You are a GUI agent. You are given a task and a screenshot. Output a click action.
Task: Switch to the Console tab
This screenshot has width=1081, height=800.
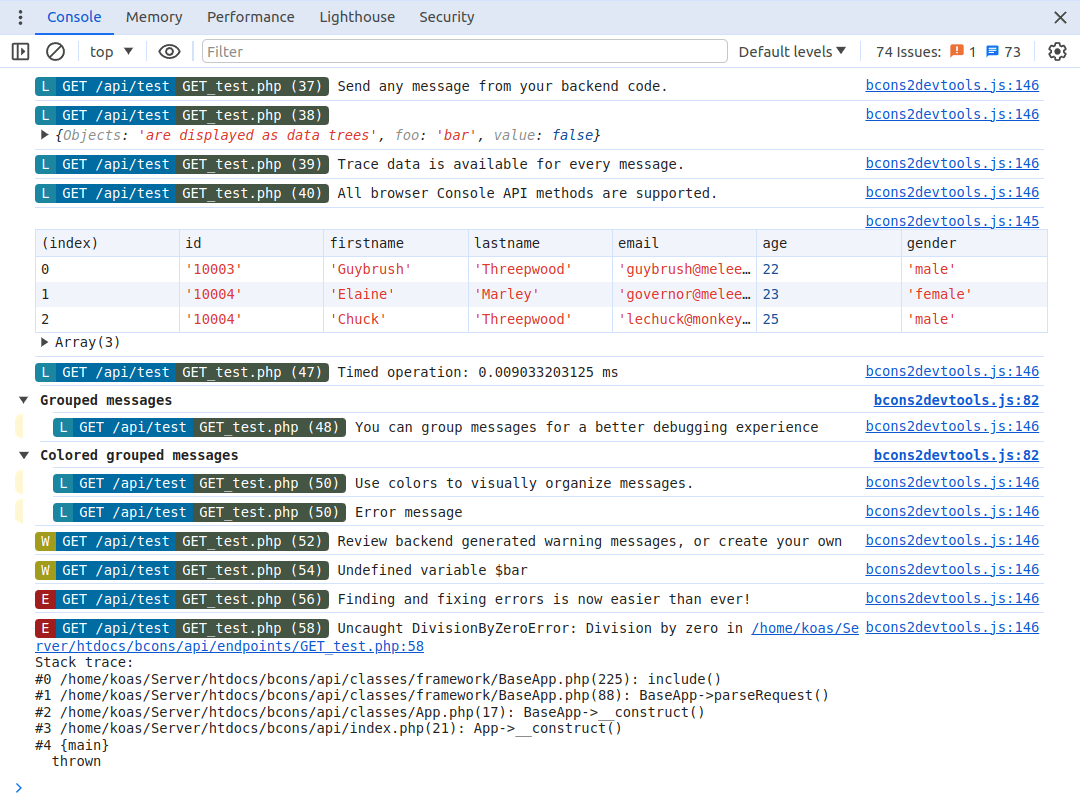click(x=74, y=17)
